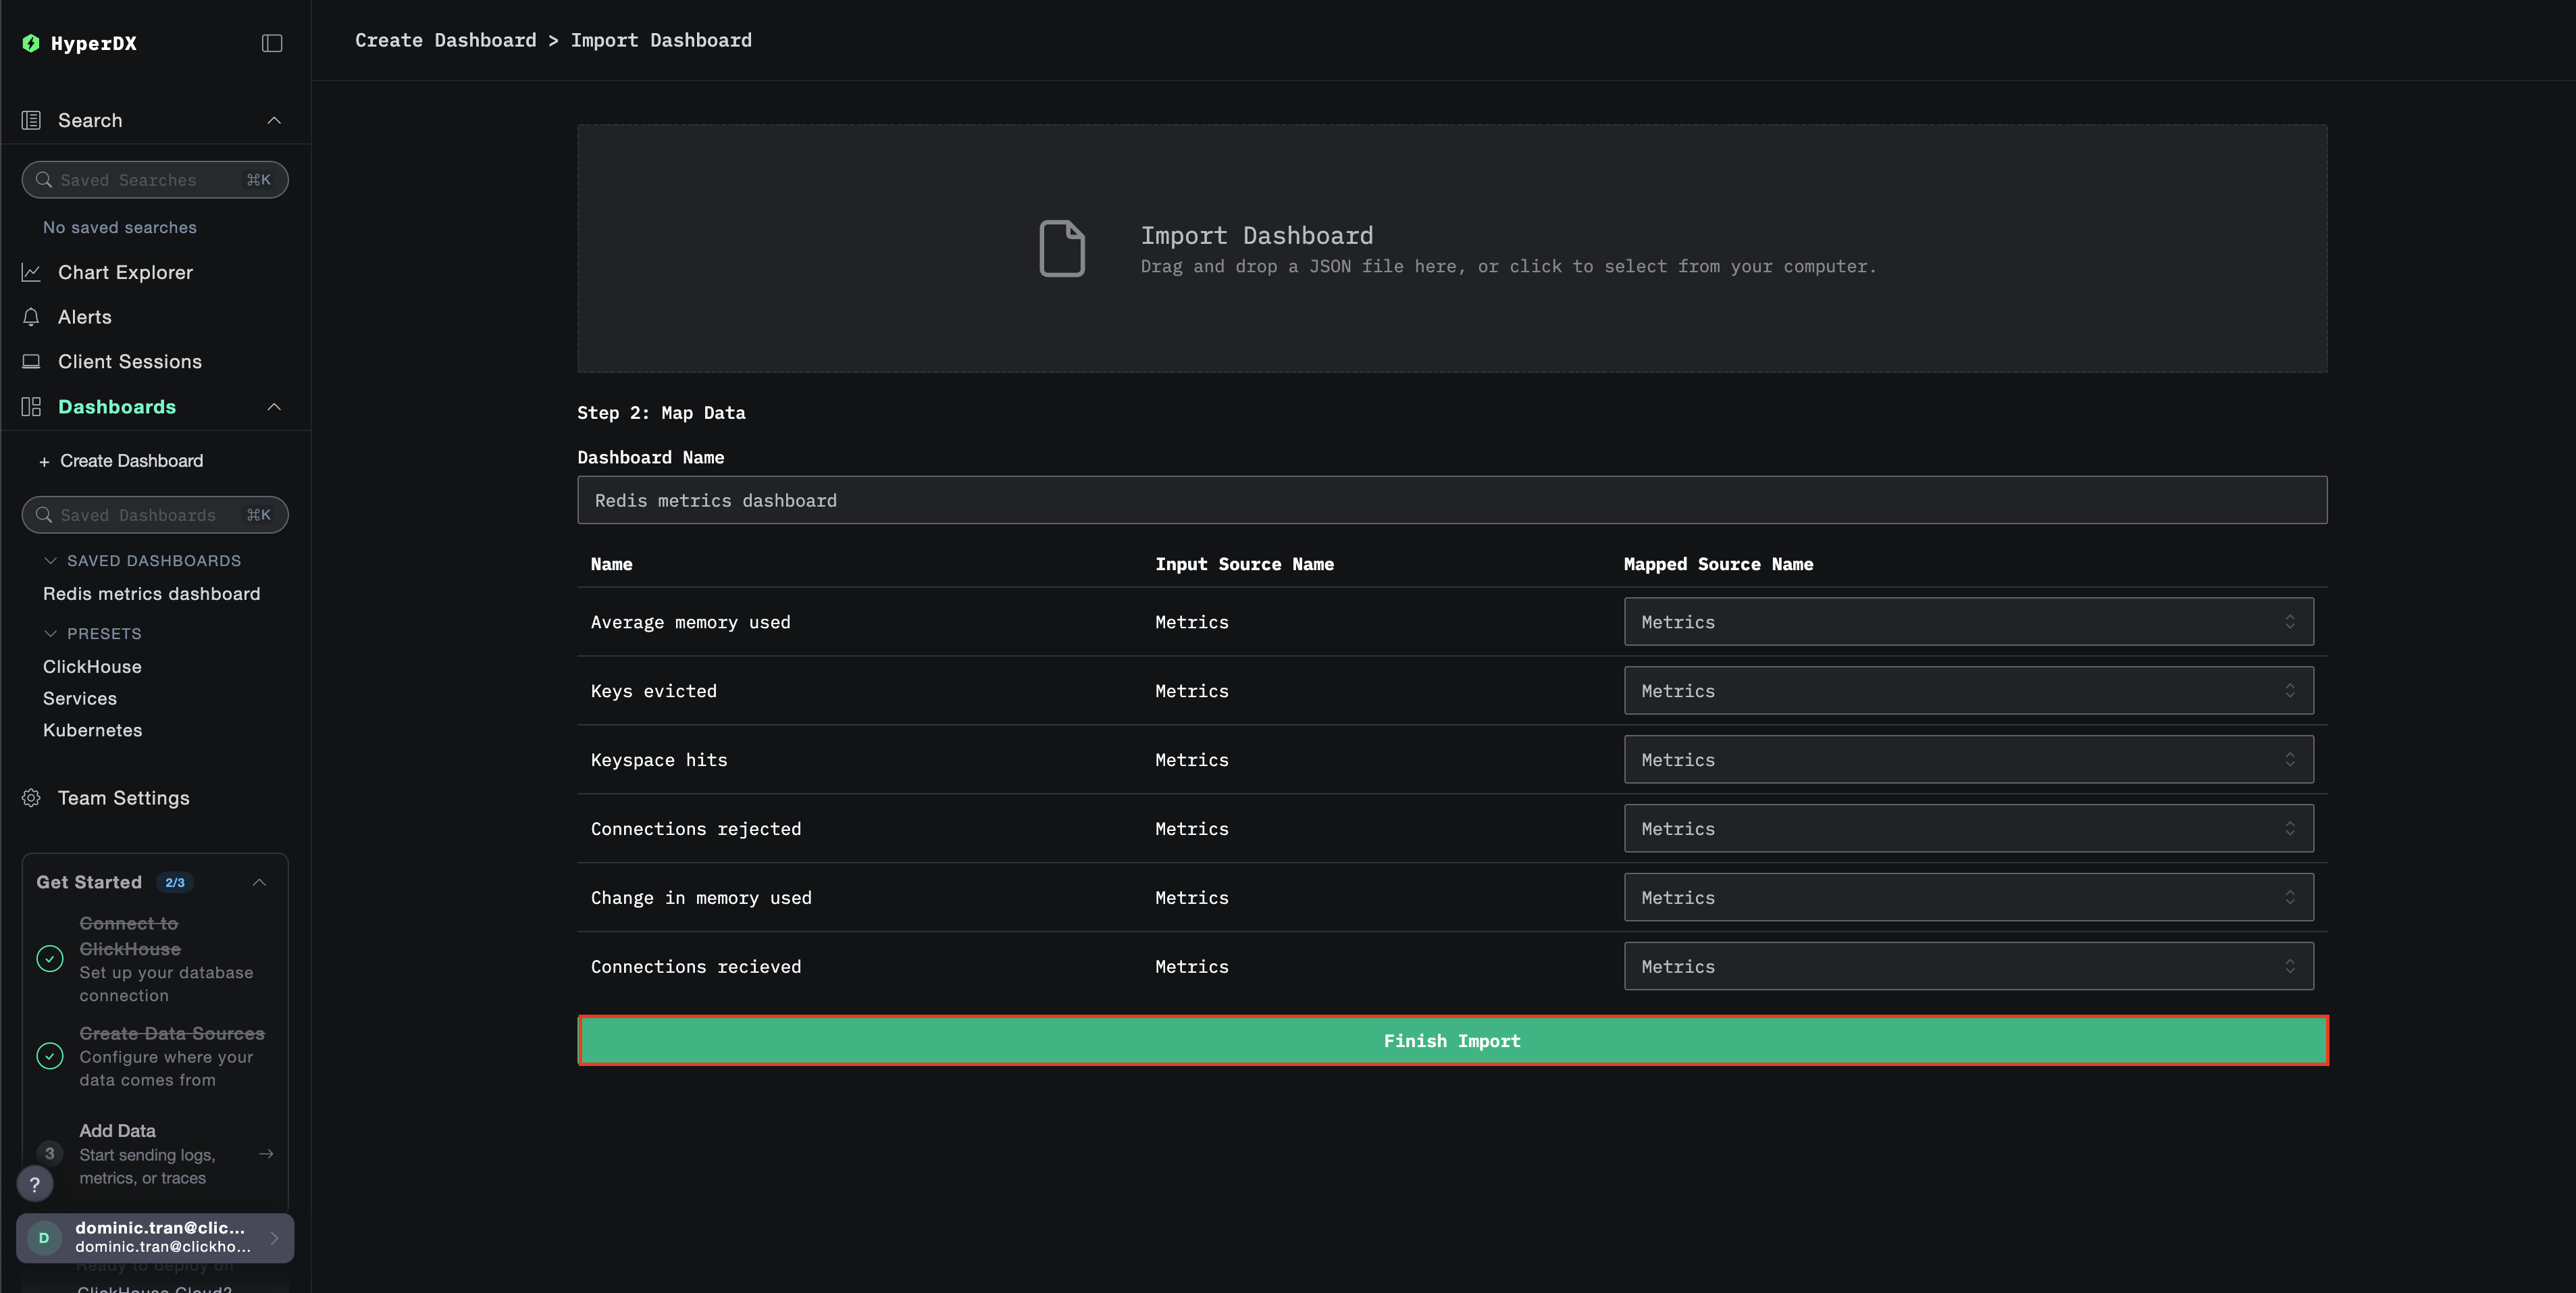Select Import Dashboard in the breadcrumb
2576x1293 pixels.
661,40
